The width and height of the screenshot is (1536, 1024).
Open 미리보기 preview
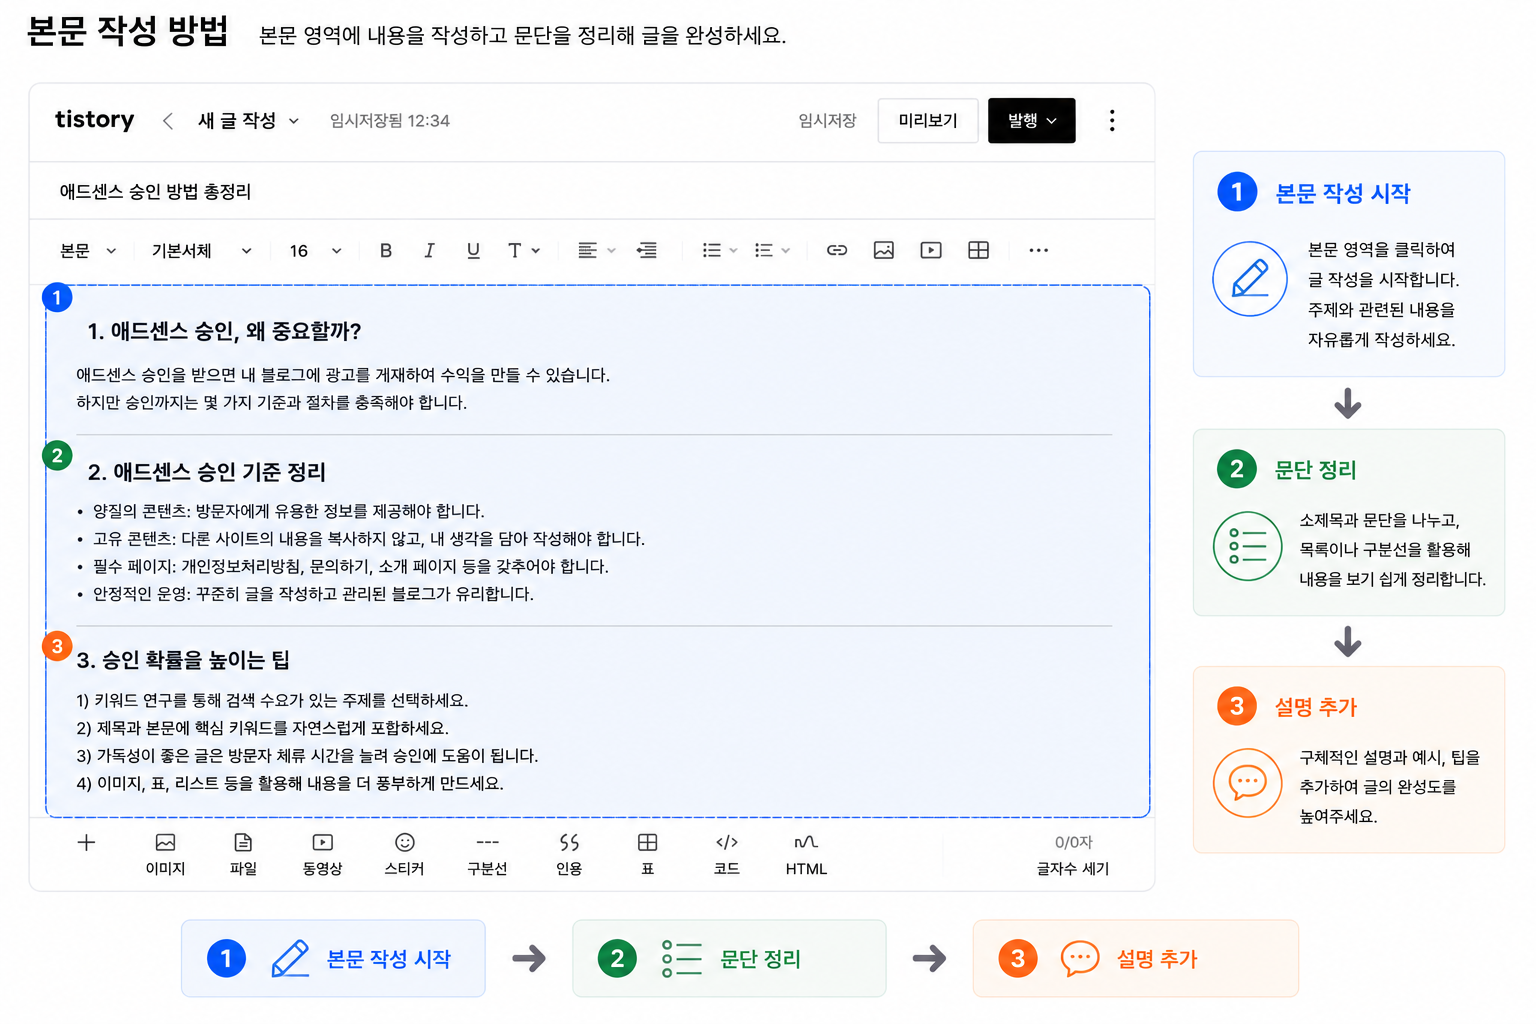pos(928,121)
